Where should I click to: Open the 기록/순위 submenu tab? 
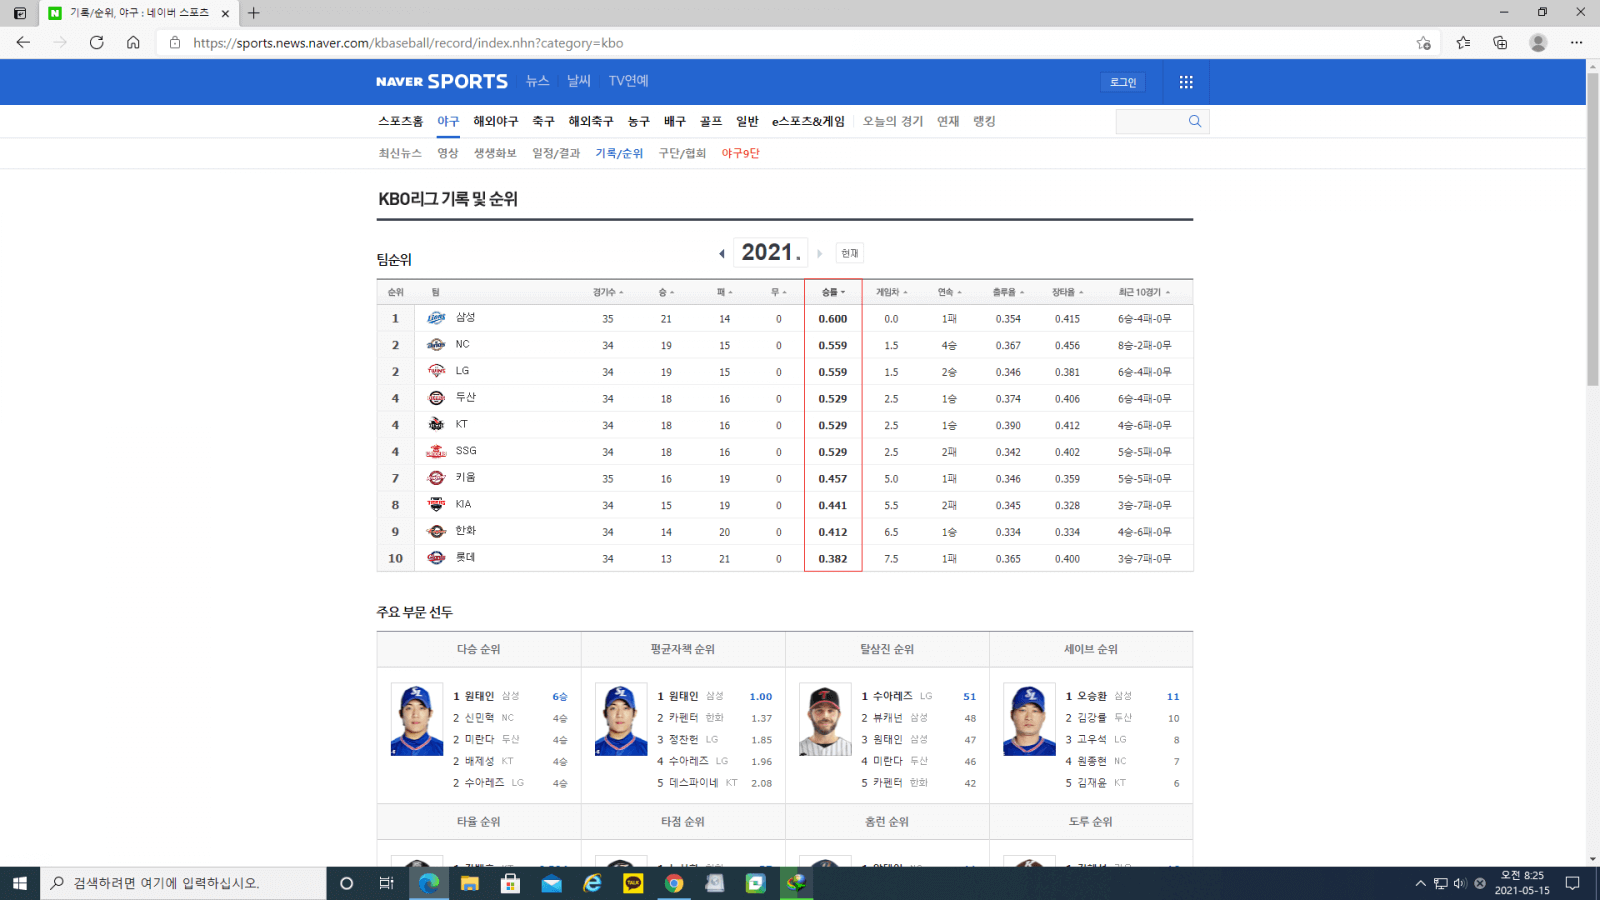pyautogui.click(x=619, y=153)
